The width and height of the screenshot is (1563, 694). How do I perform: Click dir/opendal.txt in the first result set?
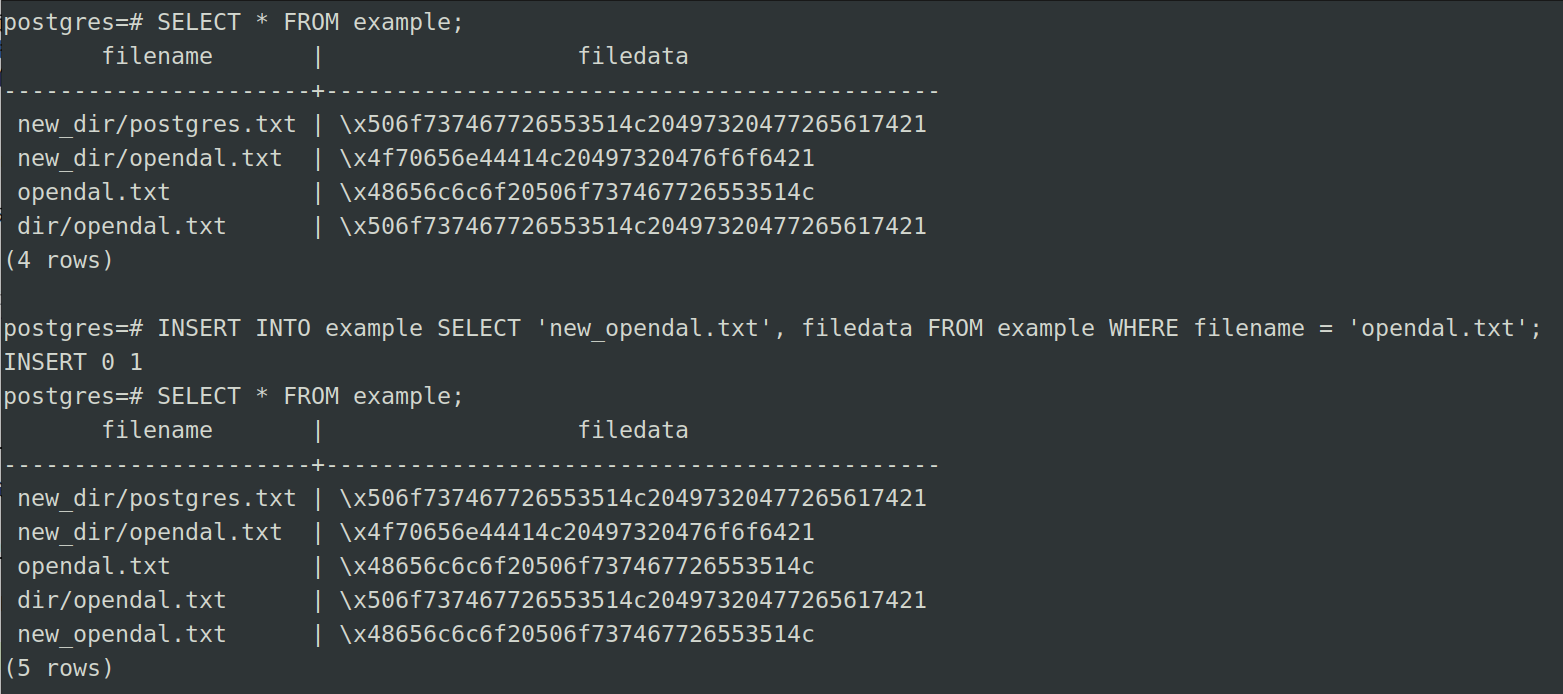122,226
